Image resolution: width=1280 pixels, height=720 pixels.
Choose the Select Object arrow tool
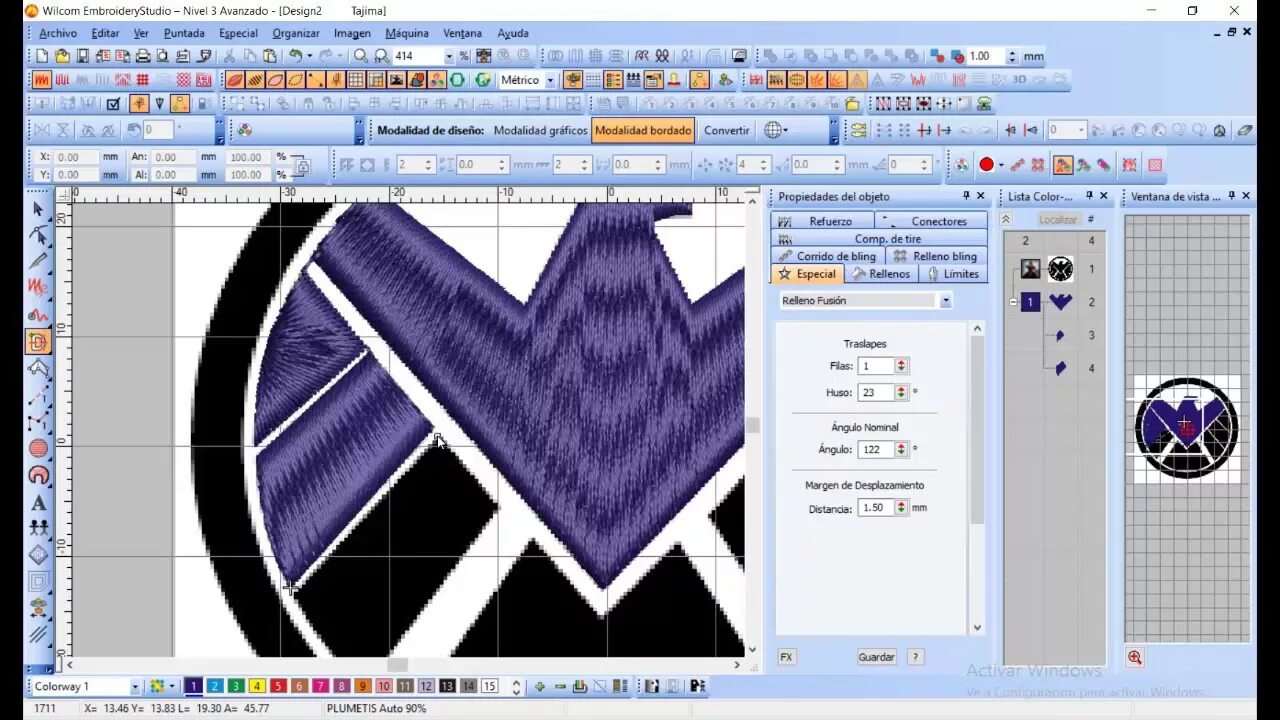(38, 208)
